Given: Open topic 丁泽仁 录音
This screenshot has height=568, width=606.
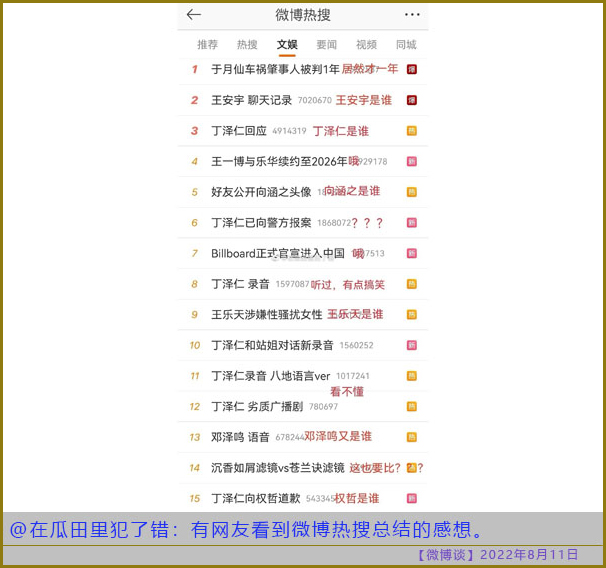Looking at the screenshot, I should [240, 284].
